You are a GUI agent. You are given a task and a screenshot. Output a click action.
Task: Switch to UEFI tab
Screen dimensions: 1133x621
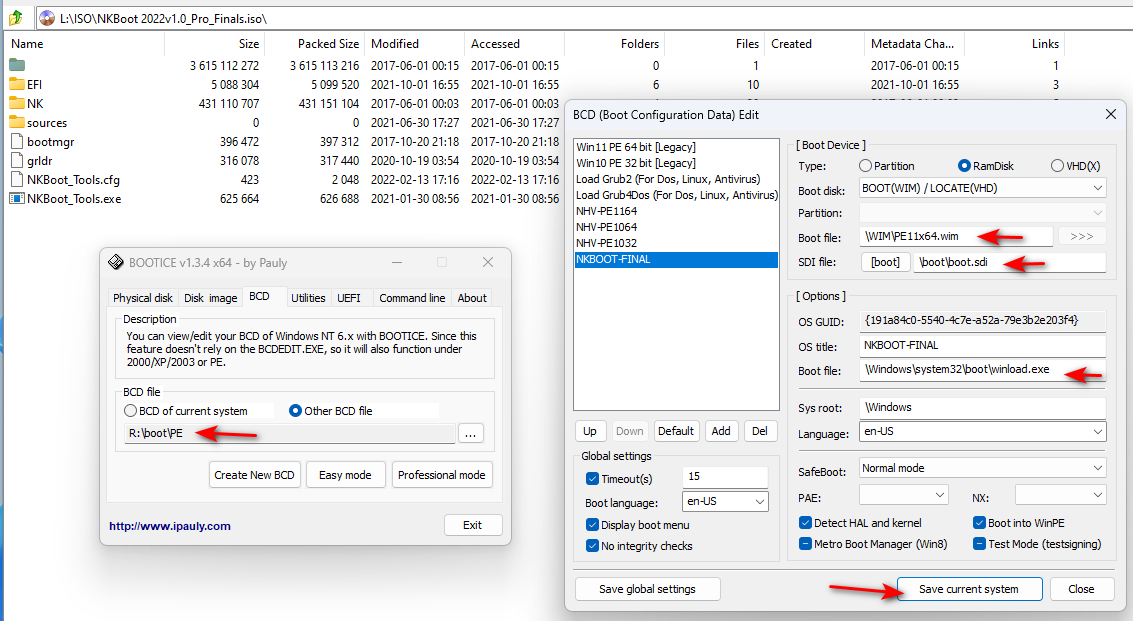[x=349, y=298]
